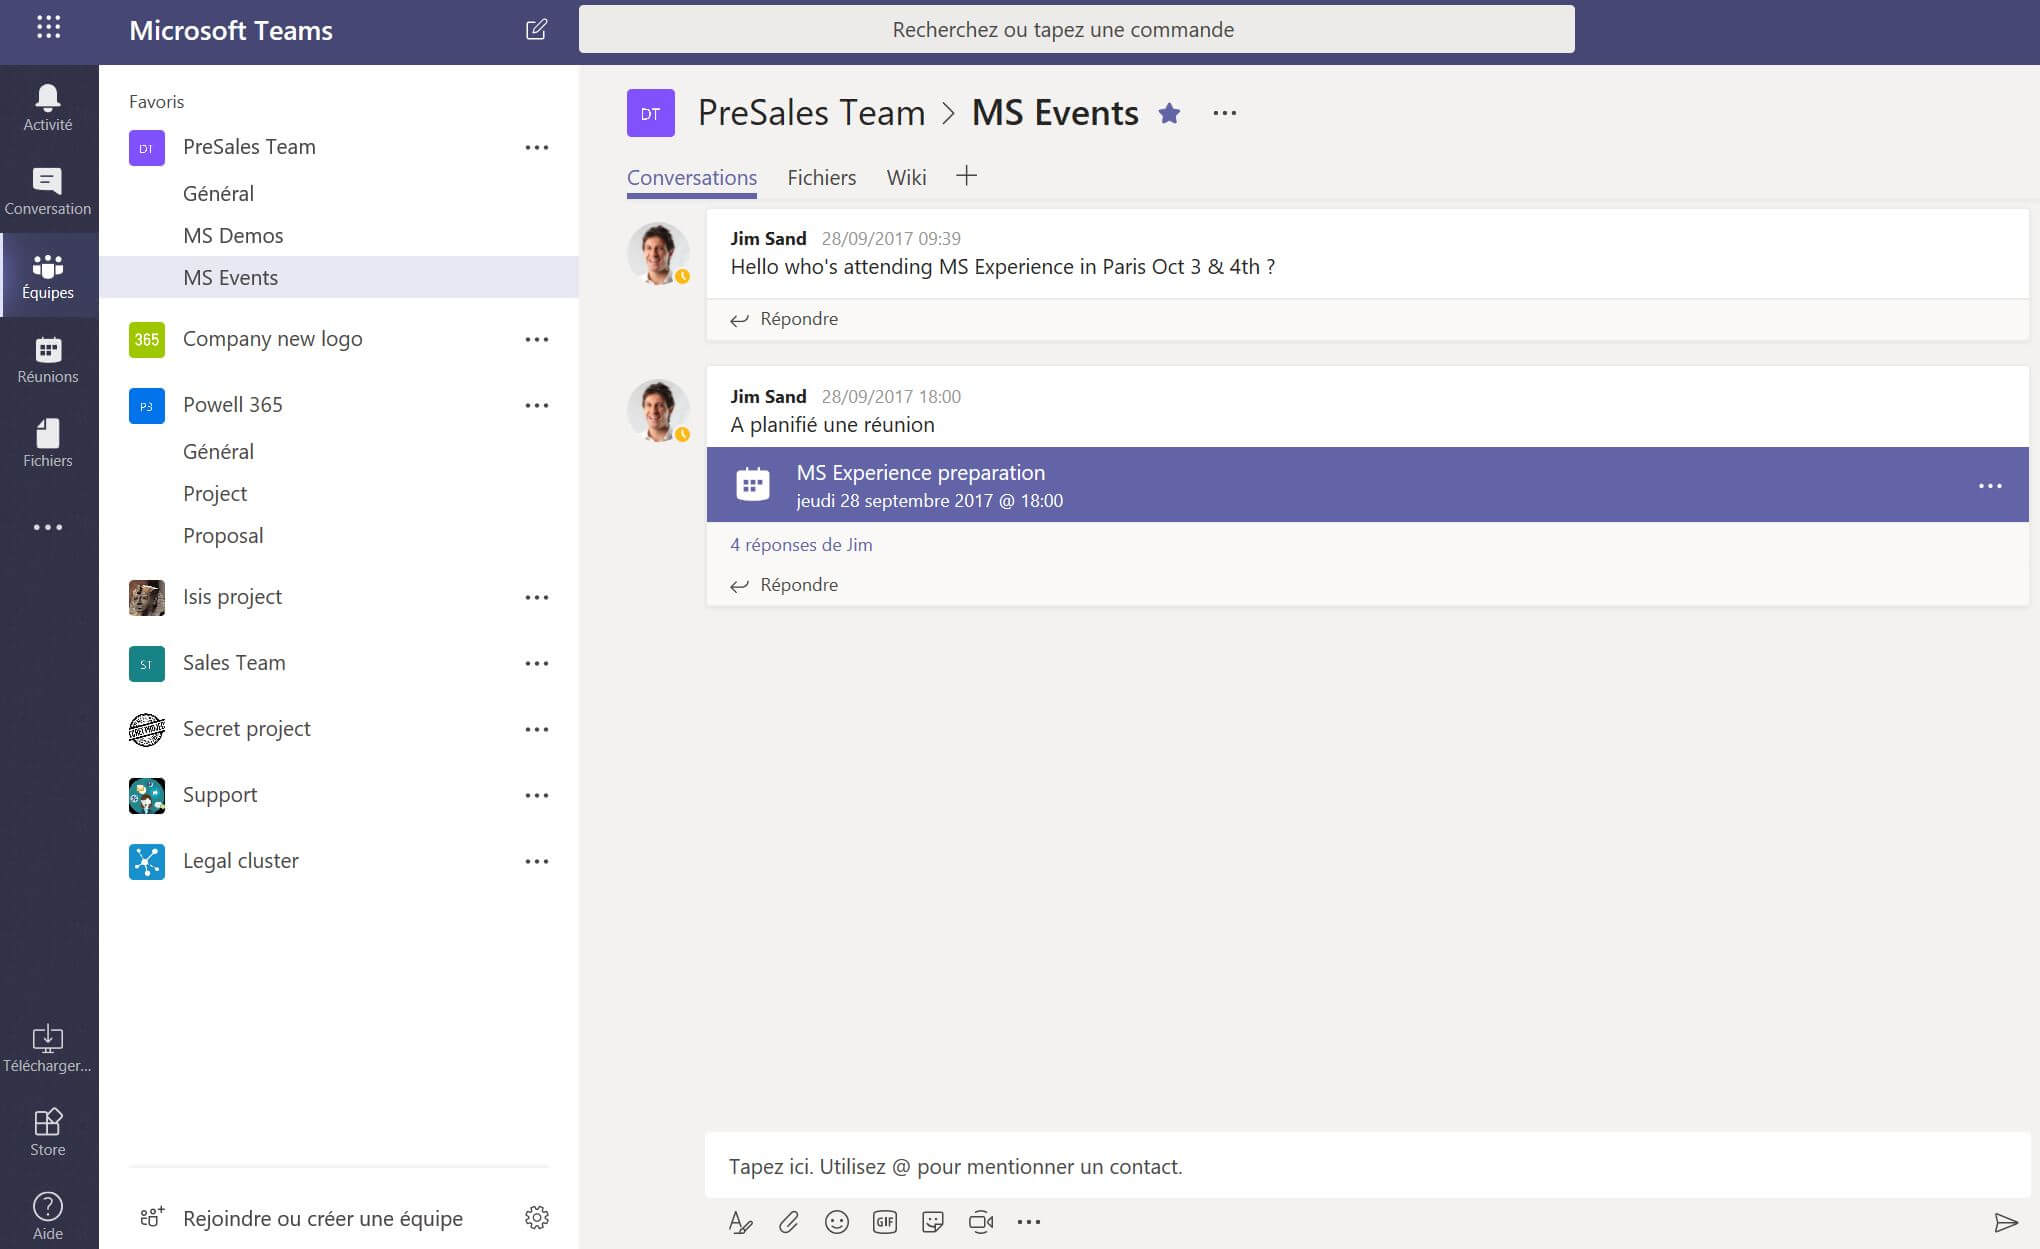
Task: Expand Powell 365 team options
Action: coord(536,404)
